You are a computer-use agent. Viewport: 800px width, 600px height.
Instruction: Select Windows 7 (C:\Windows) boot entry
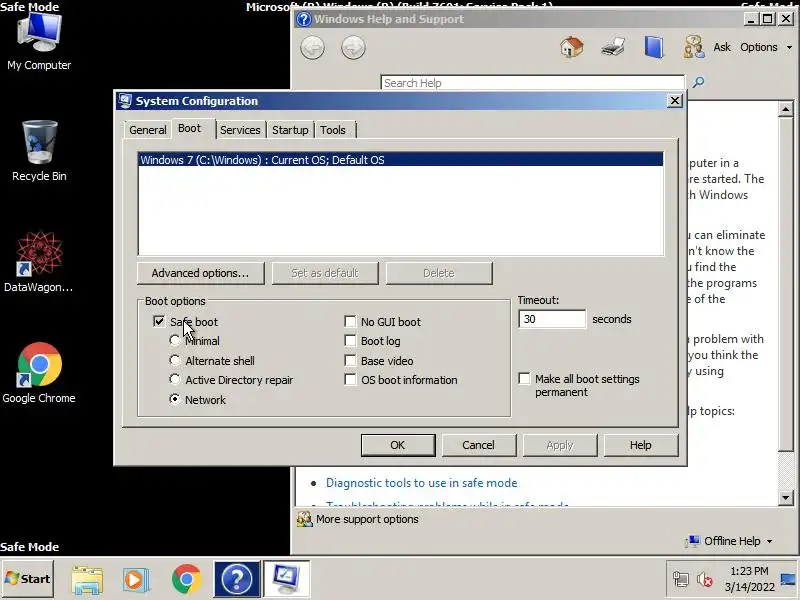click(401, 160)
